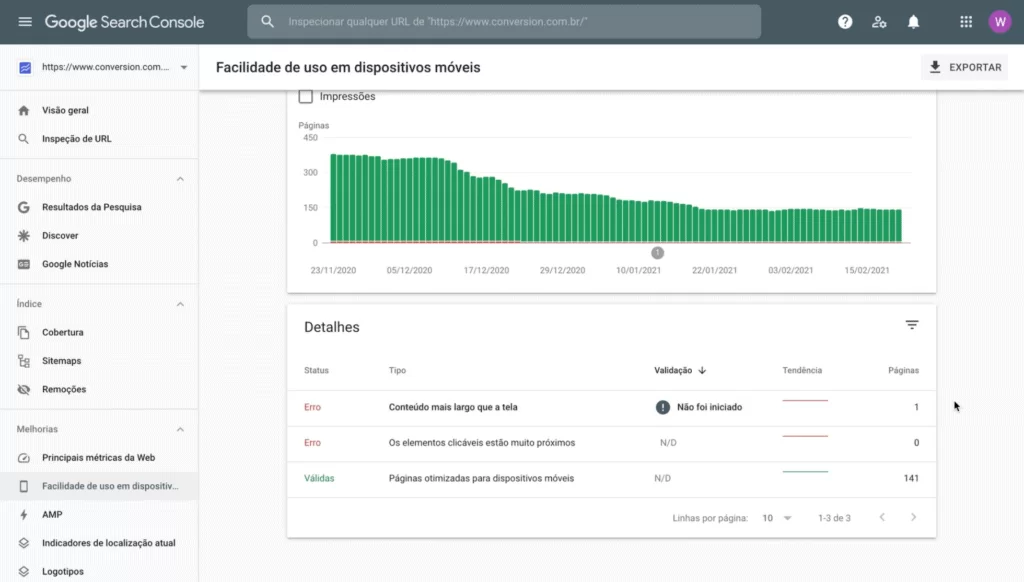Go to next page of details table
Screen dimensions: 1024x582
pyautogui.click(x=914, y=517)
